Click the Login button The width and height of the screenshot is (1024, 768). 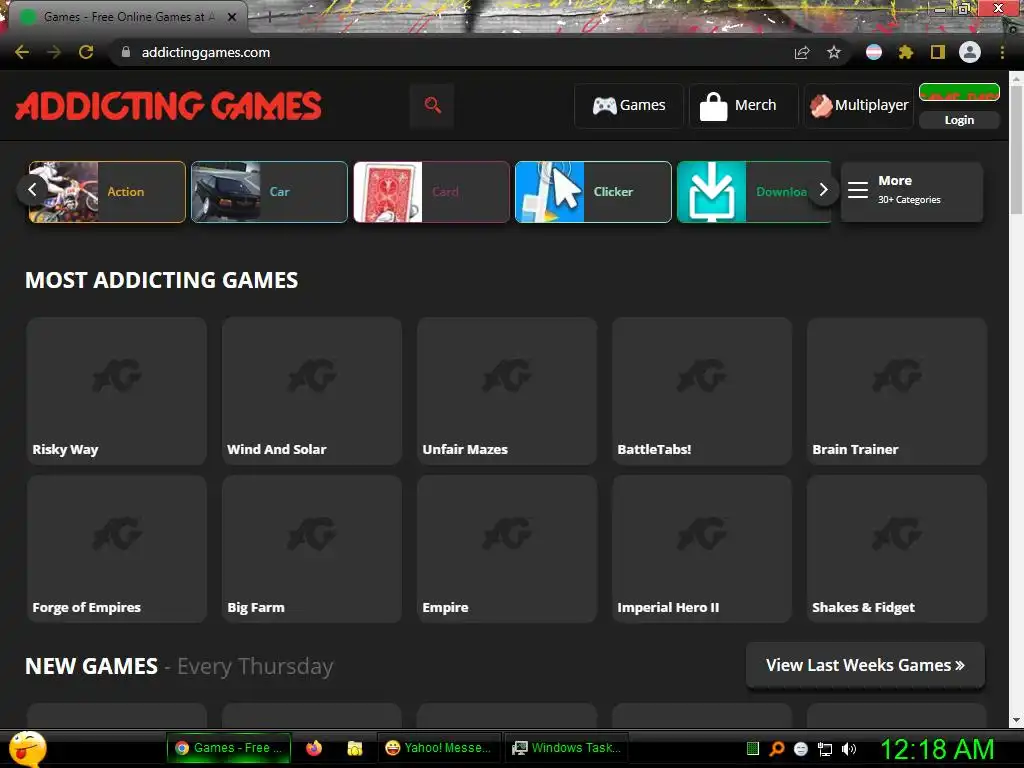coord(959,120)
